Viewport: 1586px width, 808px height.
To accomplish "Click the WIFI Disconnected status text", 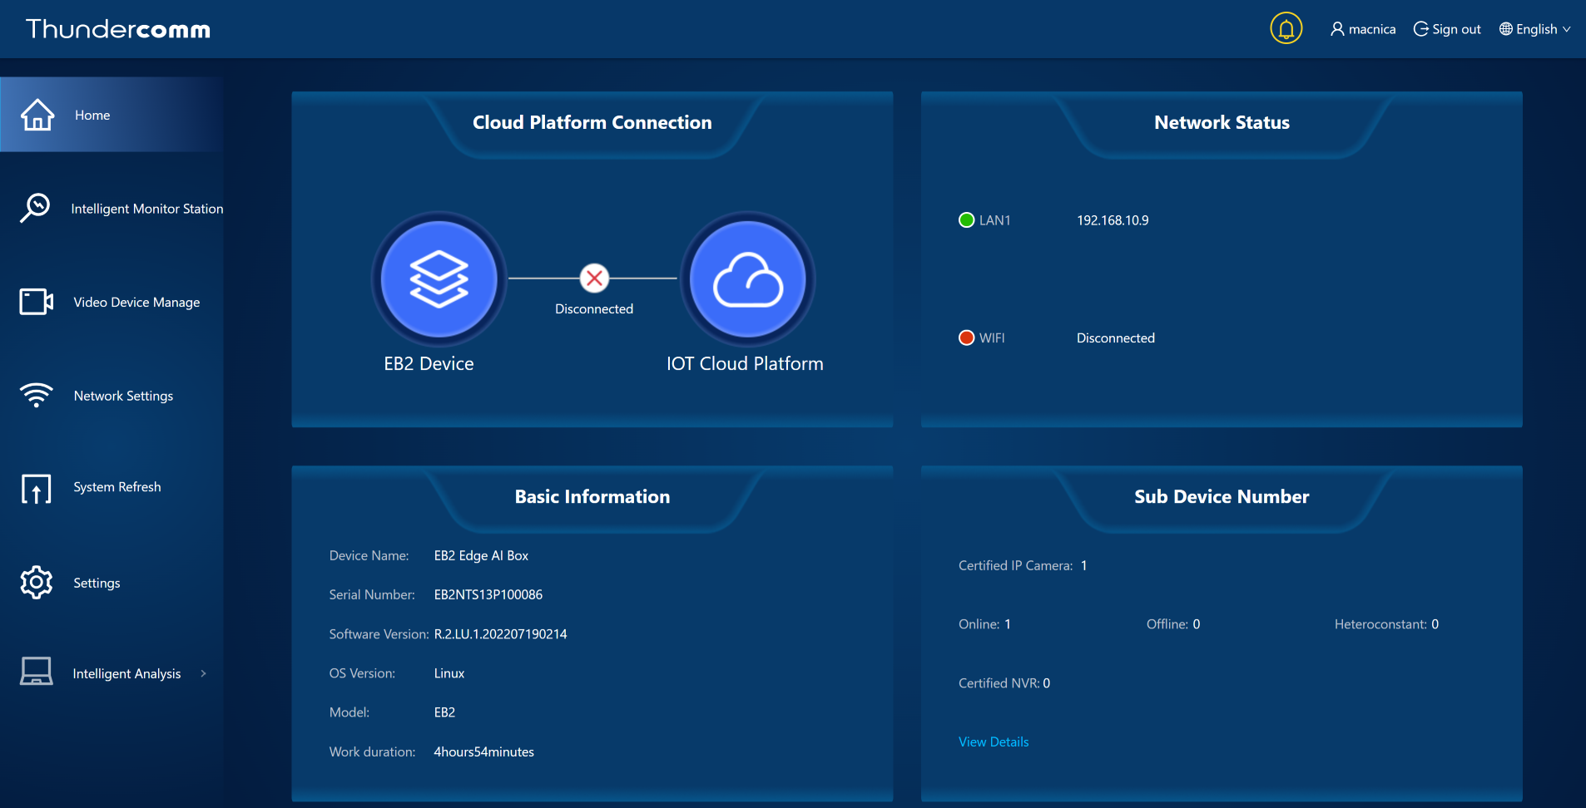I will (1115, 338).
